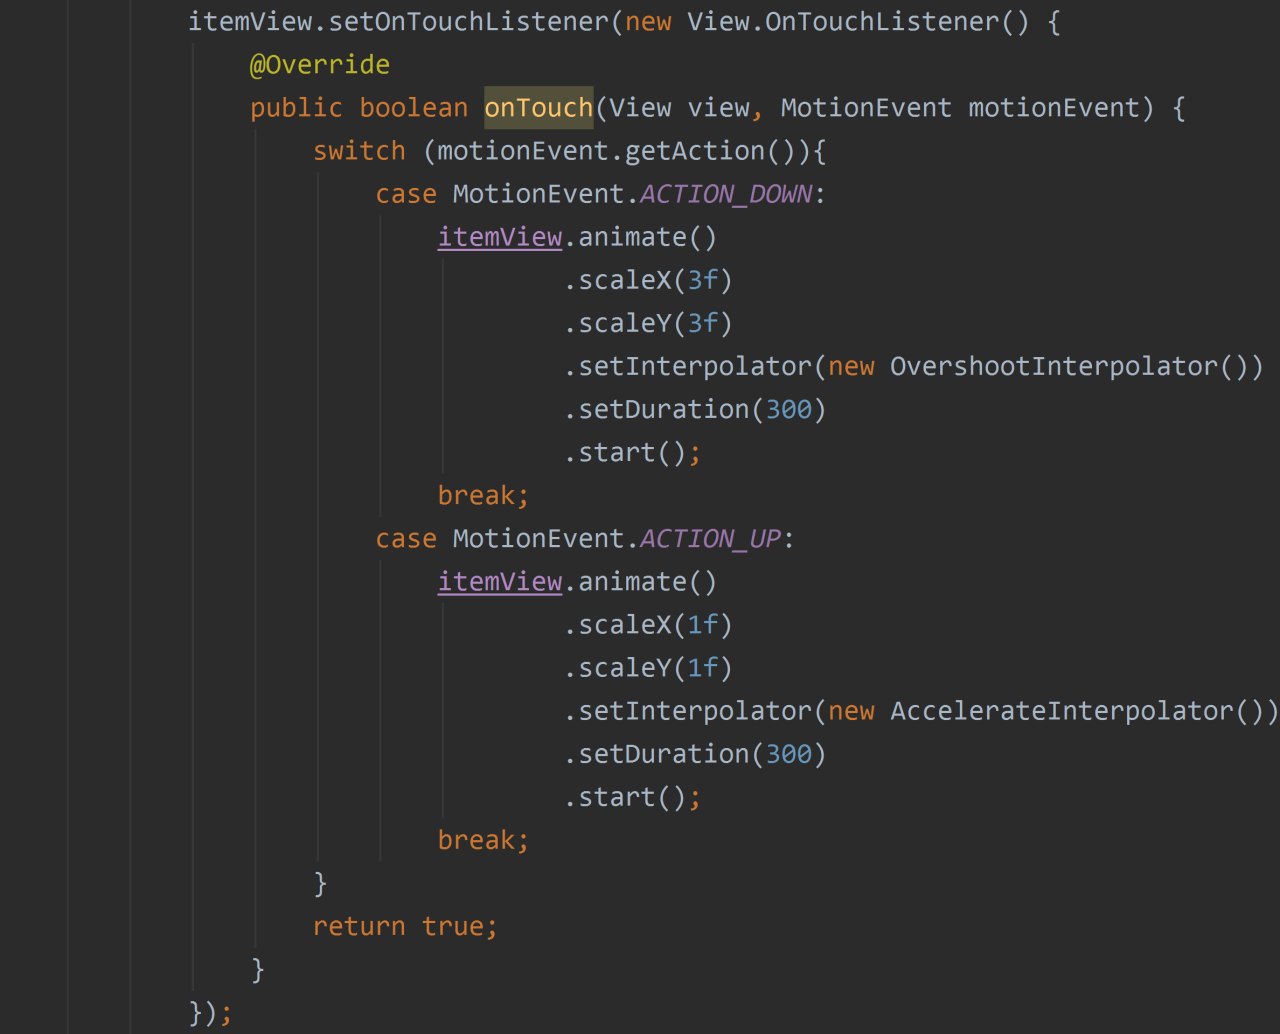Click the switch keyword
Screen dimensions: 1280x1034
359,151
